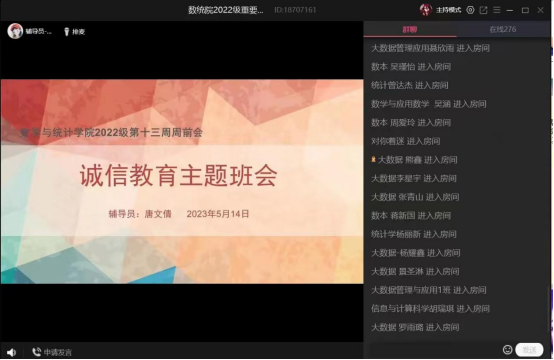Screen dimensions: 554x360
Task: Click the 主持模式 label
Action: [448, 10]
